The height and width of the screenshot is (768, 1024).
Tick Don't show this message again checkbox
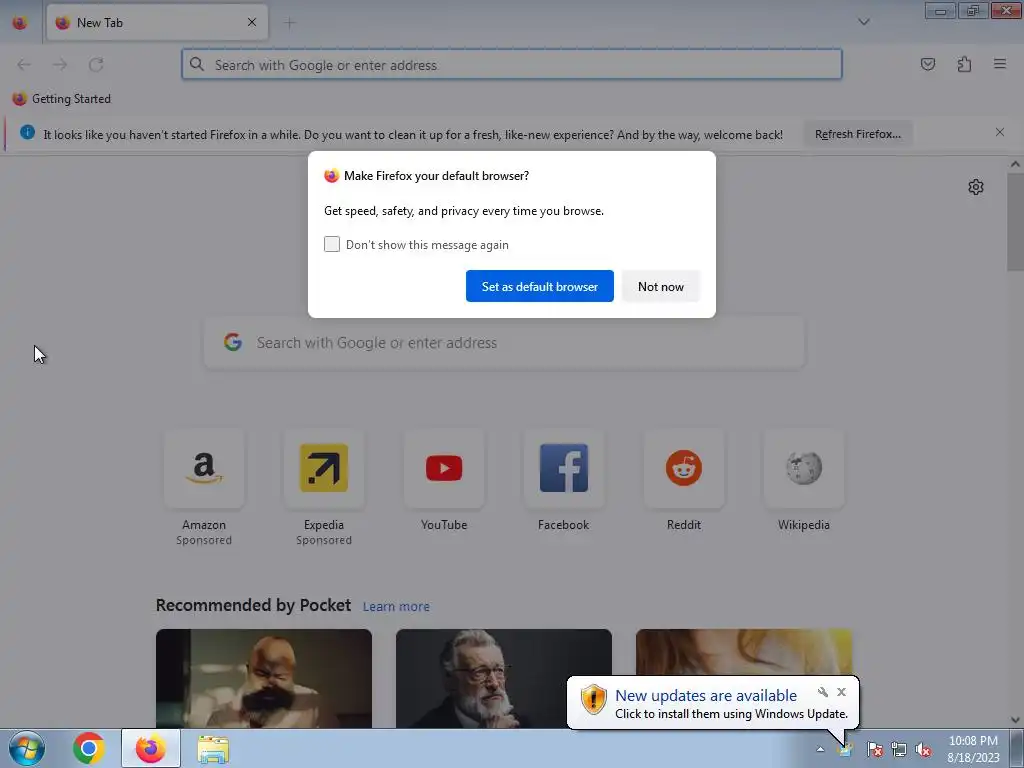332,244
